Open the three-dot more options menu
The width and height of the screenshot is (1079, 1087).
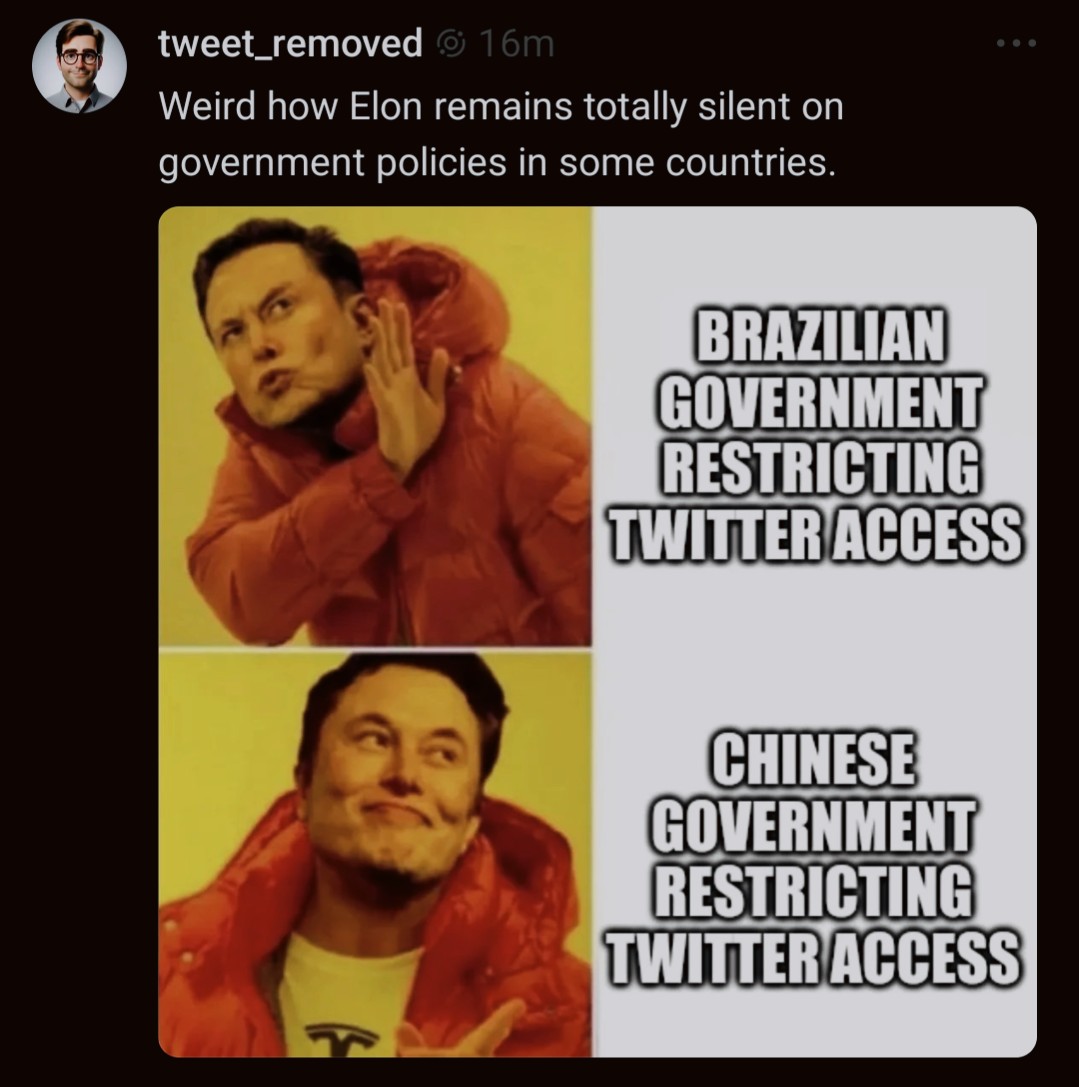tap(1016, 43)
